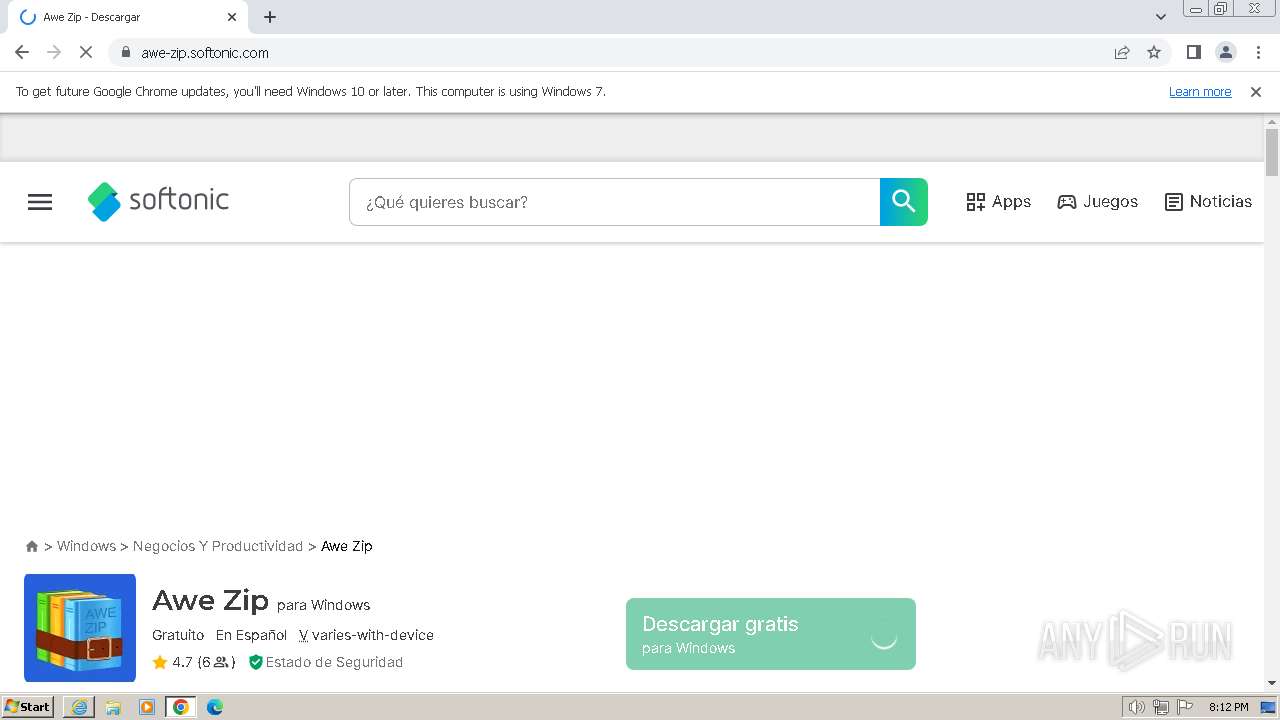Click the Learn more link
The height and width of the screenshot is (720, 1280).
[x=1200, y=91]
